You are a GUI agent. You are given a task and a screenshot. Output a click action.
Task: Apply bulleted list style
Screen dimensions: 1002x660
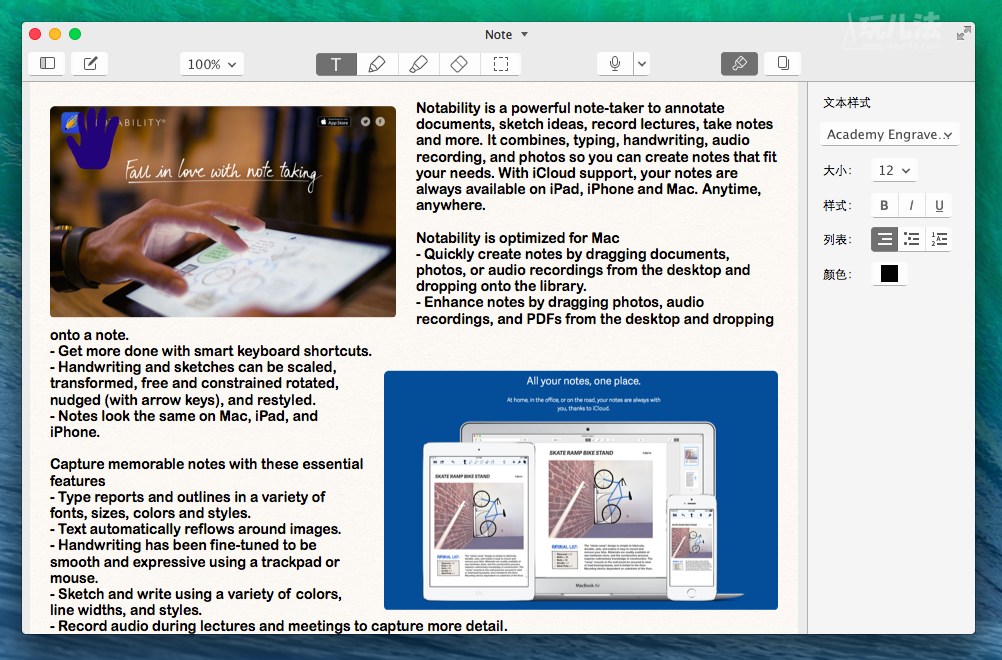pos(911,239)
